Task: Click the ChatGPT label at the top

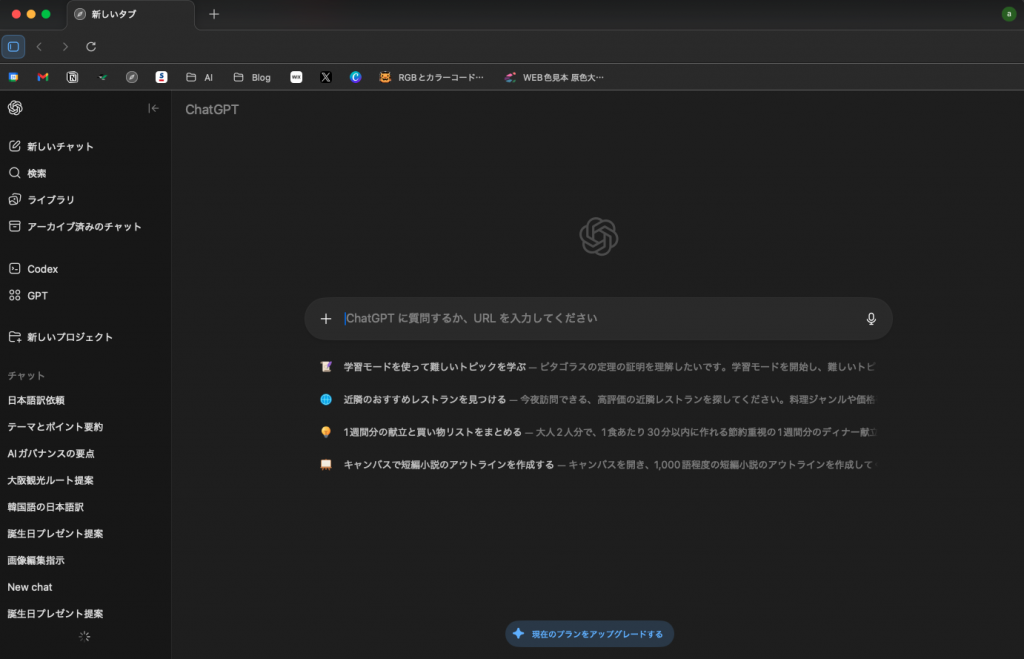Action: (x=211, y=109)
